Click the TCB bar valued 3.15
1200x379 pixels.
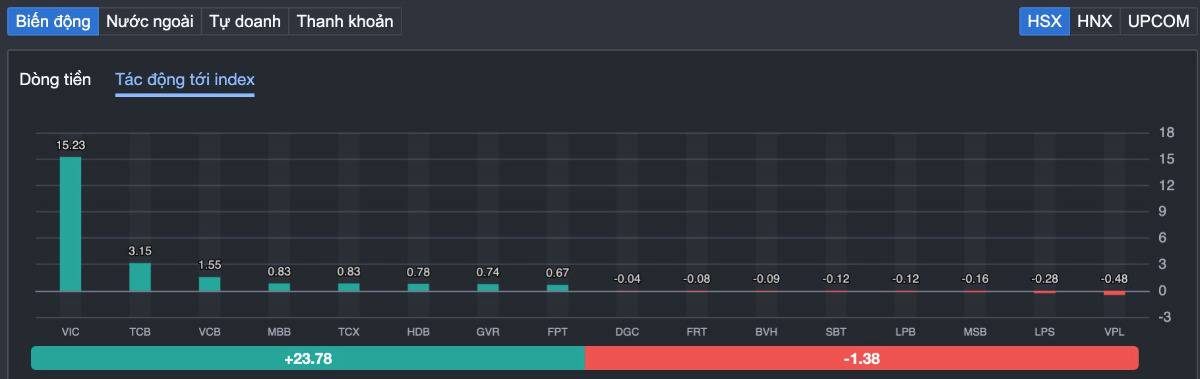click(140, 277)
